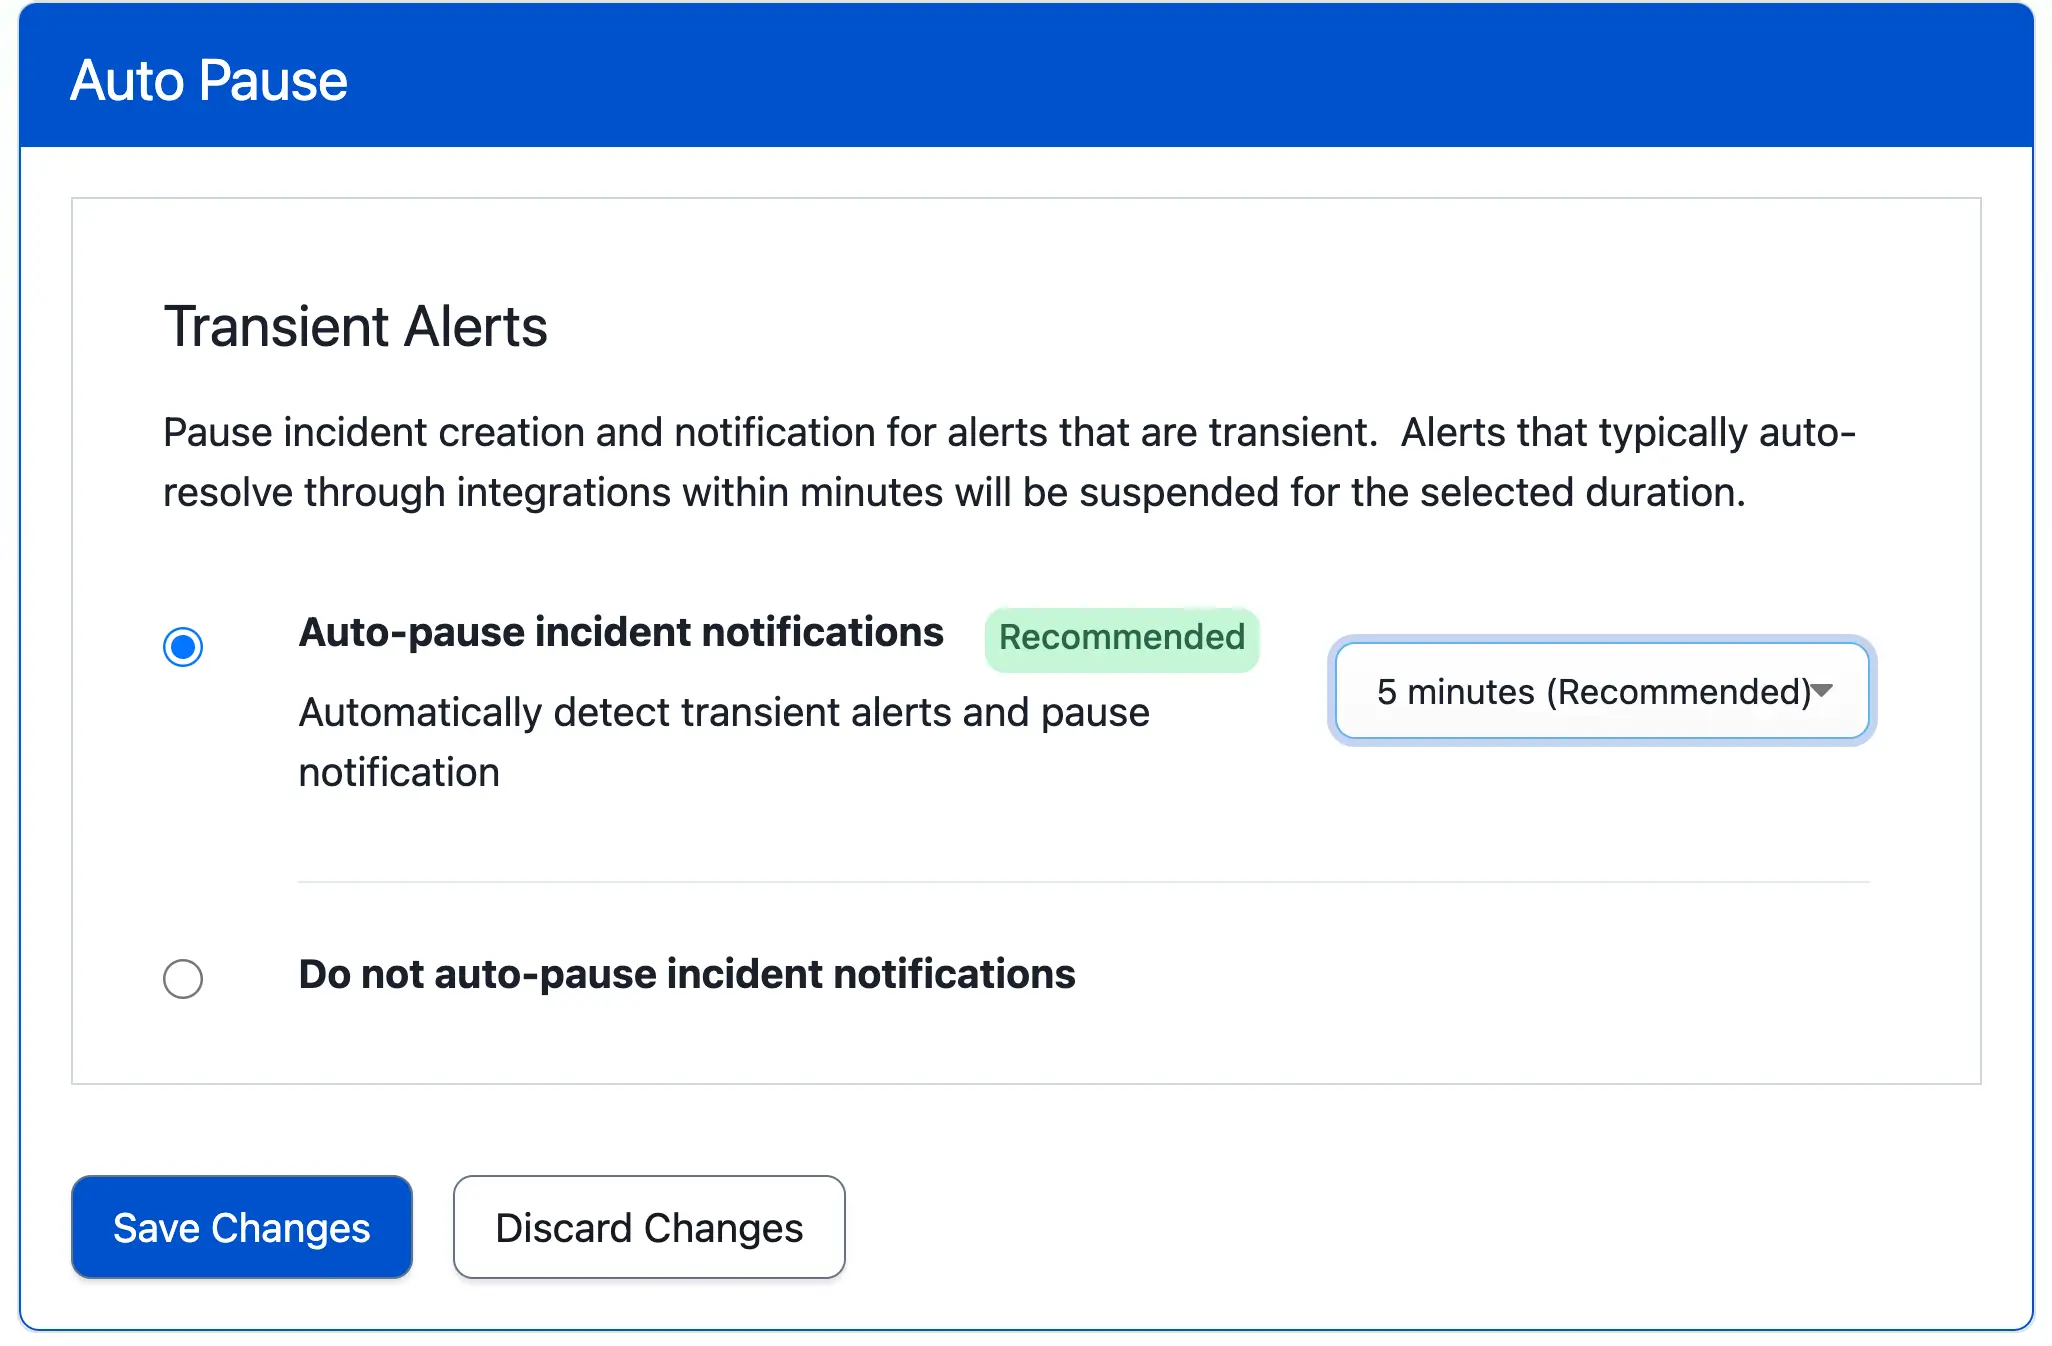
Task: Click the 5 minutes text inside the select box
Action: point(1455,692)
